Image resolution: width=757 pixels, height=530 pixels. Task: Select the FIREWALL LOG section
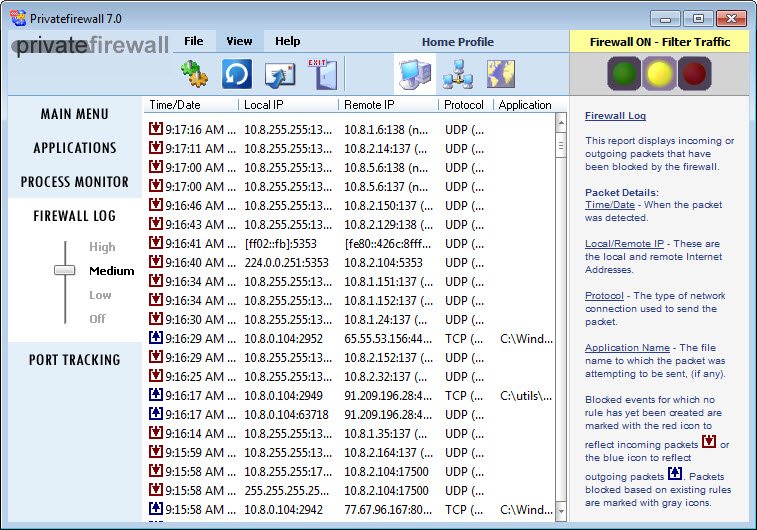(x=75, y=215)
